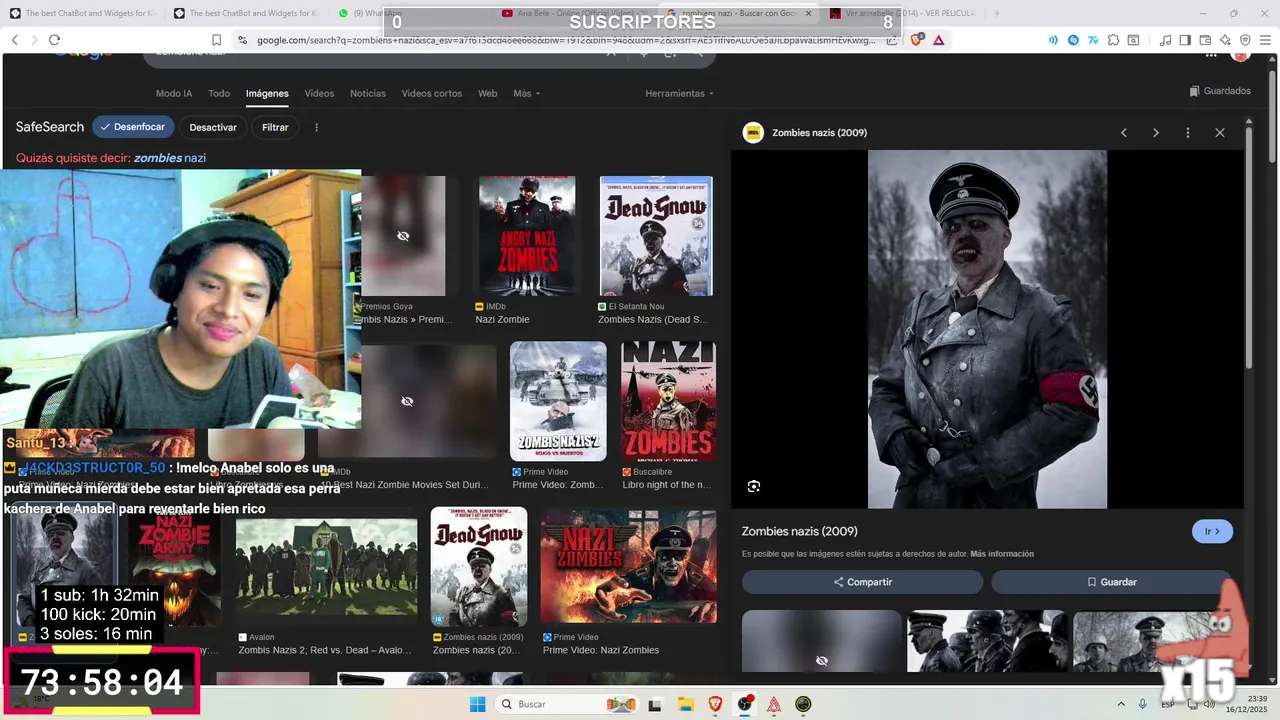The width and height of the screenshot is (1280, 720).
Task: Open the Más información copyright link
Action: coord(1002,554)
